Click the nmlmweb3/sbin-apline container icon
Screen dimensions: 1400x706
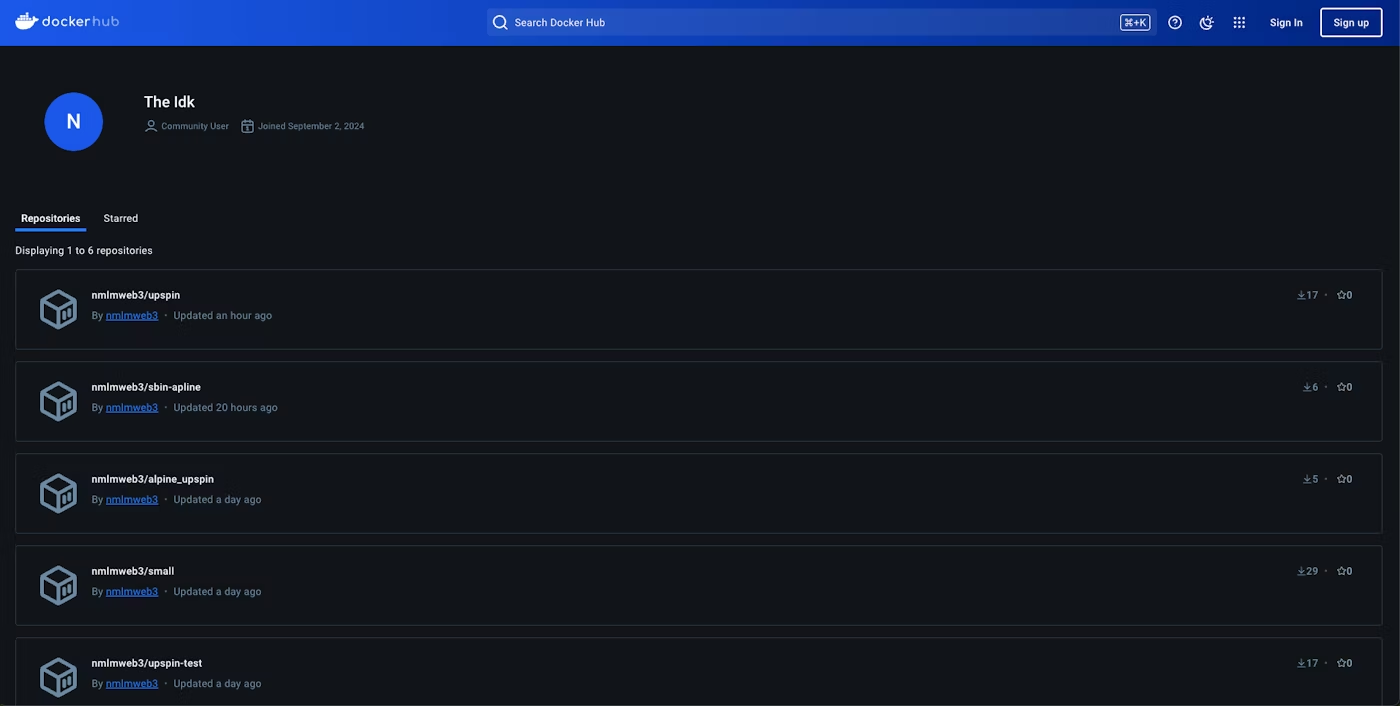58,401
